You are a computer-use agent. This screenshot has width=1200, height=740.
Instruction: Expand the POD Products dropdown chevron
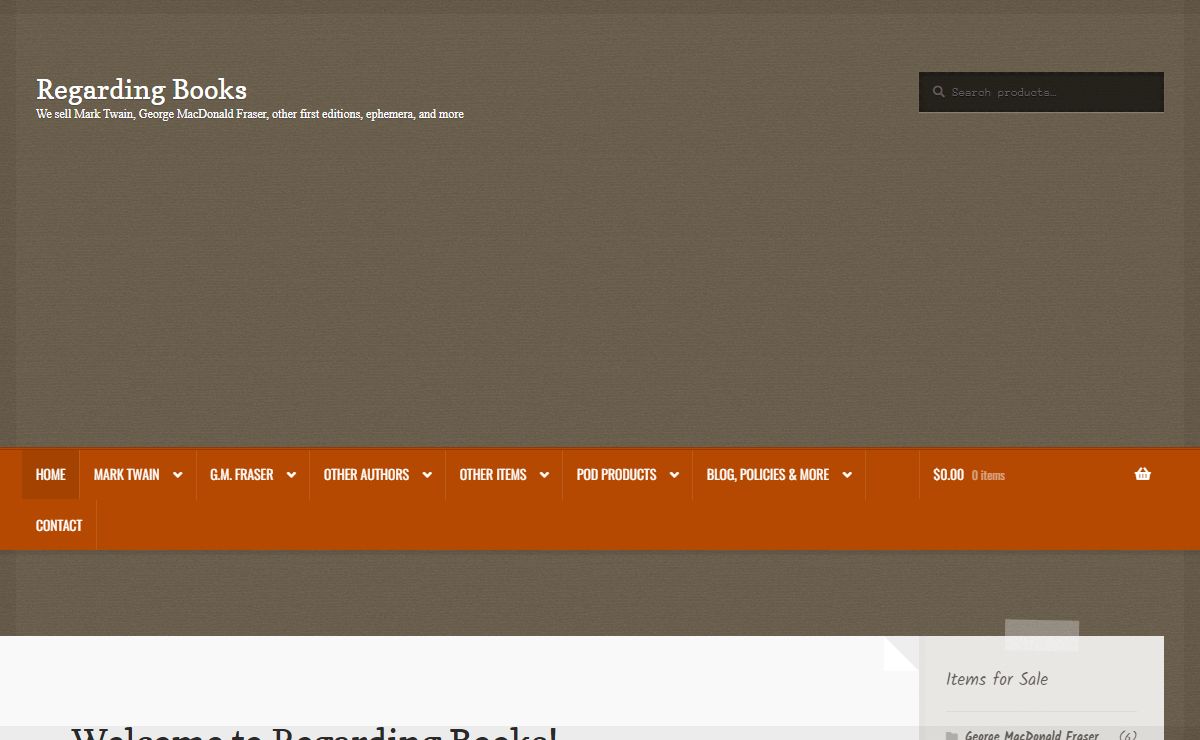pos(674,475)
